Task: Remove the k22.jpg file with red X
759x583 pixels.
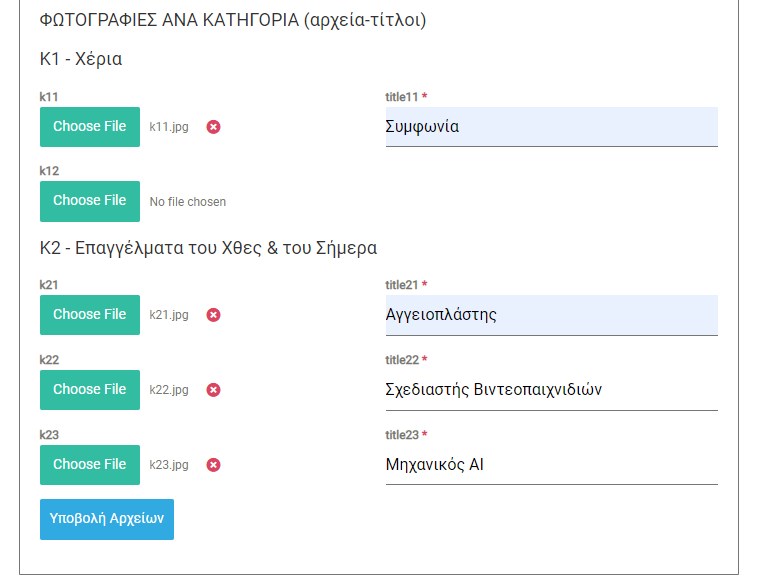Action: pos(213,390)
